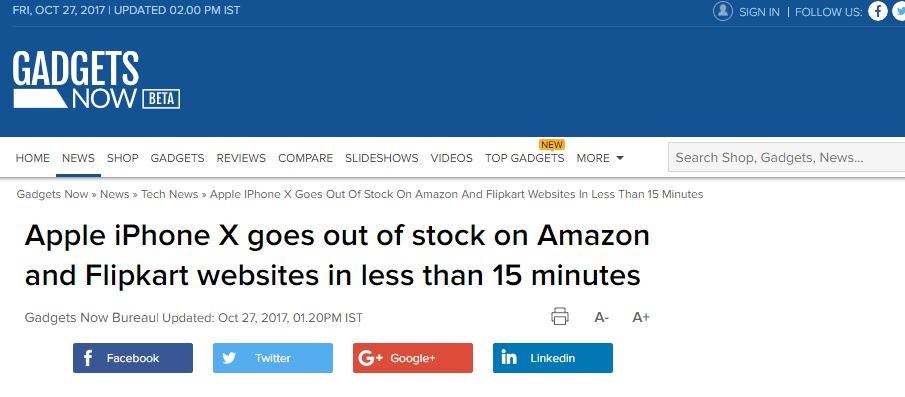Click the print article icon
This screenshot has width=905, height=397.
coord(559,317)
